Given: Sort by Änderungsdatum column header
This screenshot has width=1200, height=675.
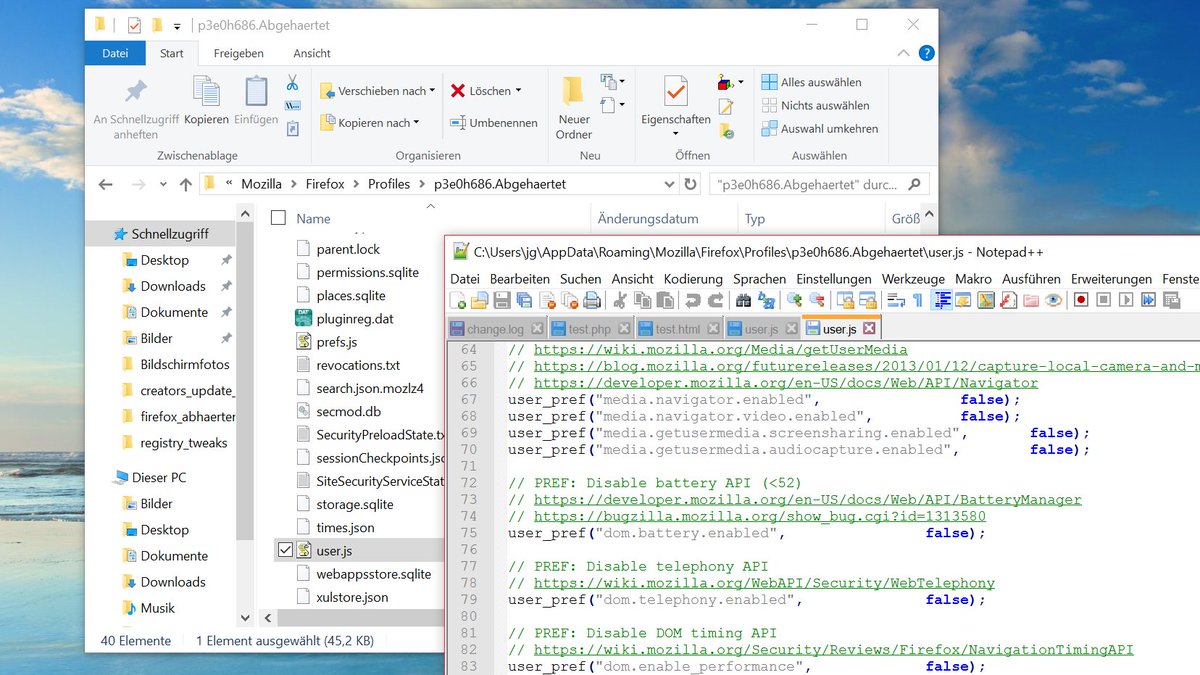Looking at the screenshot, I should (647, 218).
